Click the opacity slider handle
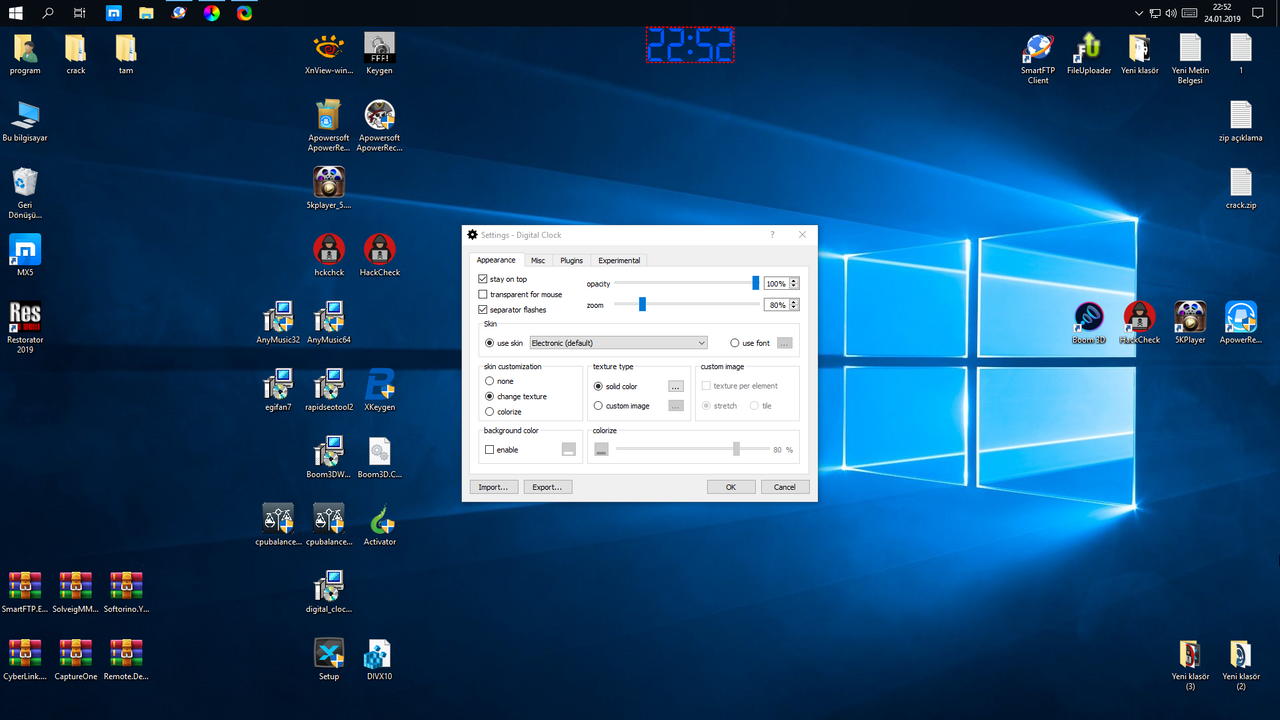 point(756,283)
